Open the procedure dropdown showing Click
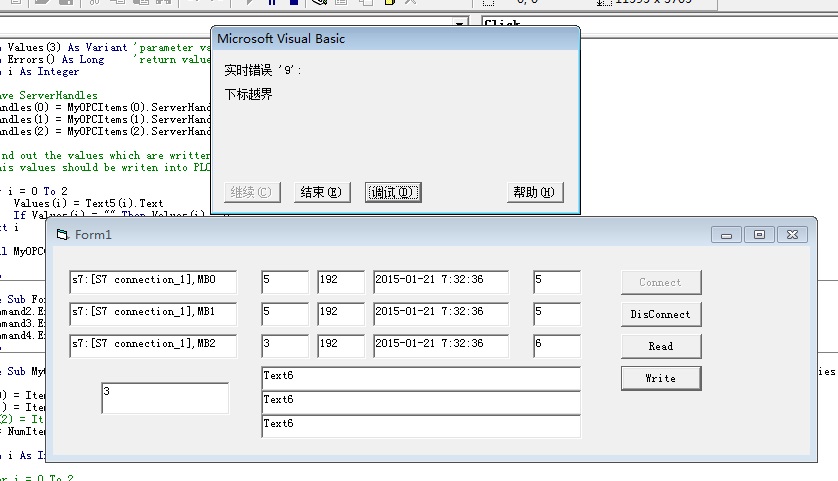The image size is (838, 481). (659, 24)
